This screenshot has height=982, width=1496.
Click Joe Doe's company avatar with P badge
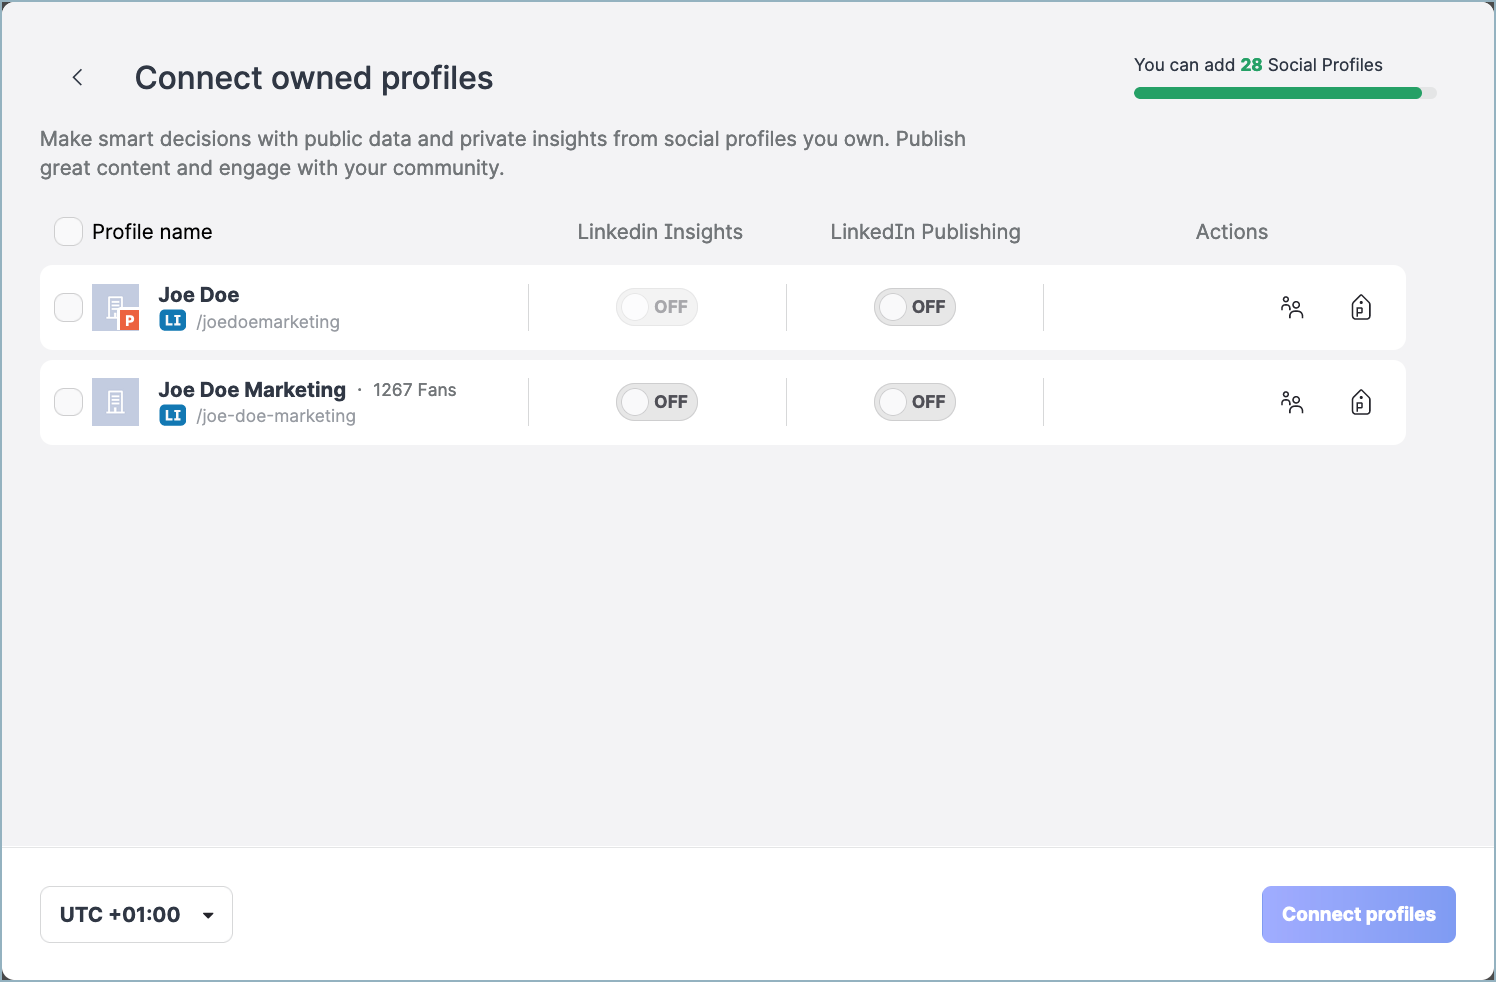115,307
